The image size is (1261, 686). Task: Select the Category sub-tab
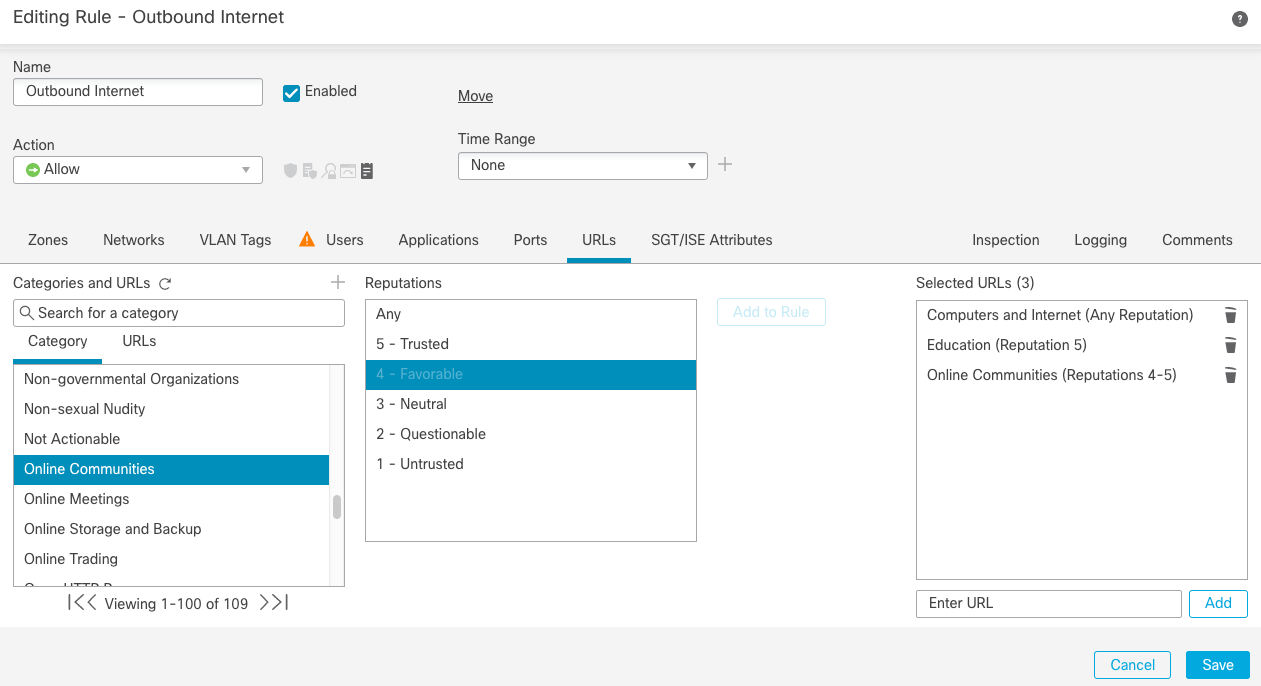tap(58, 341)
